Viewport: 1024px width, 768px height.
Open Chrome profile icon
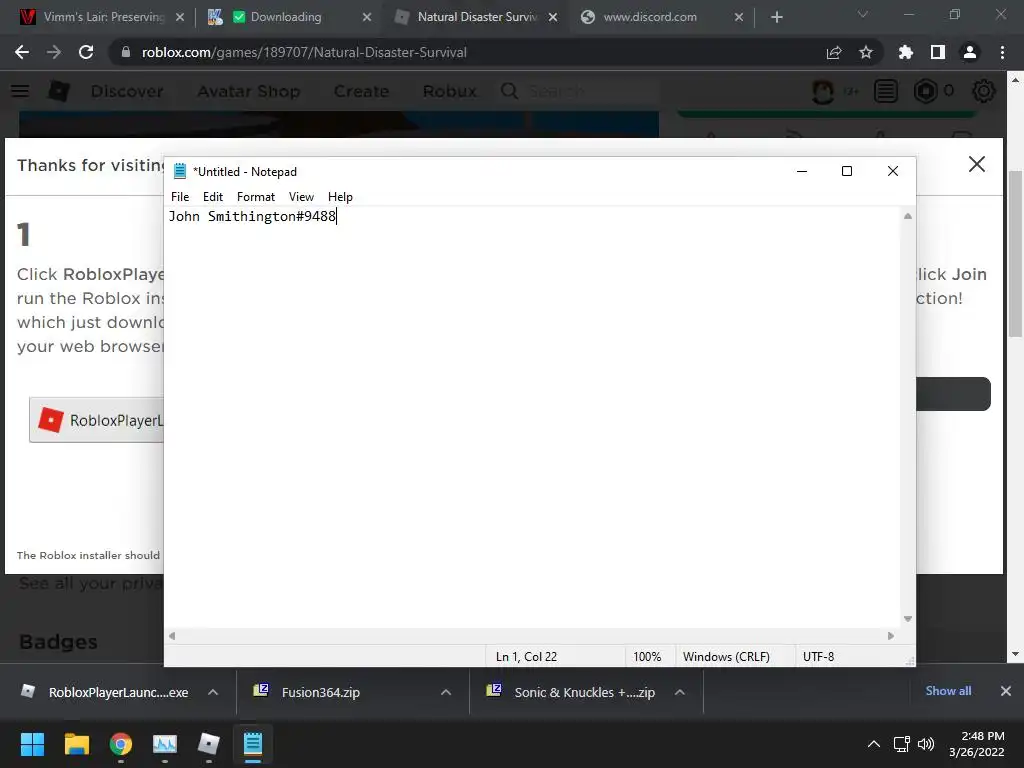pyautogui.click(x=970, y=52)
